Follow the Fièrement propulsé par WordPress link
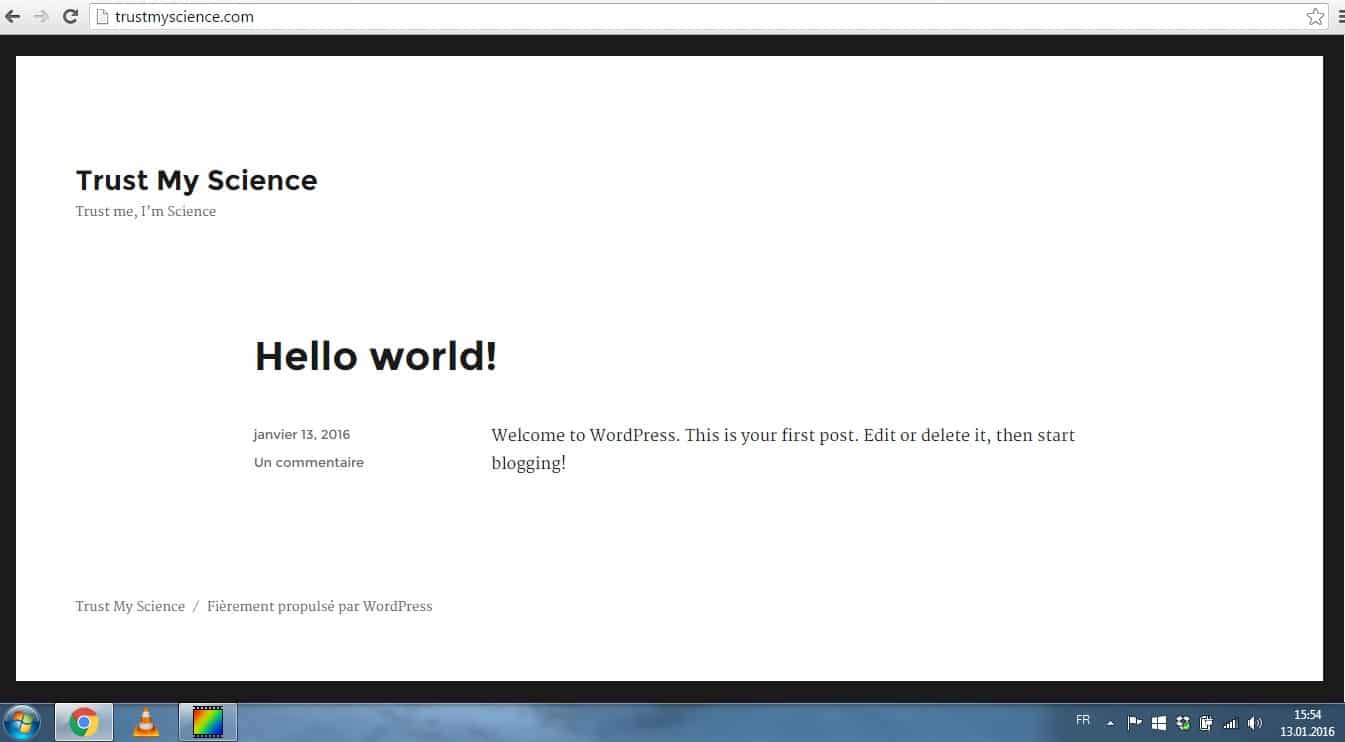The width and height of the screenshot is (1345, 742). coord(320,606)
